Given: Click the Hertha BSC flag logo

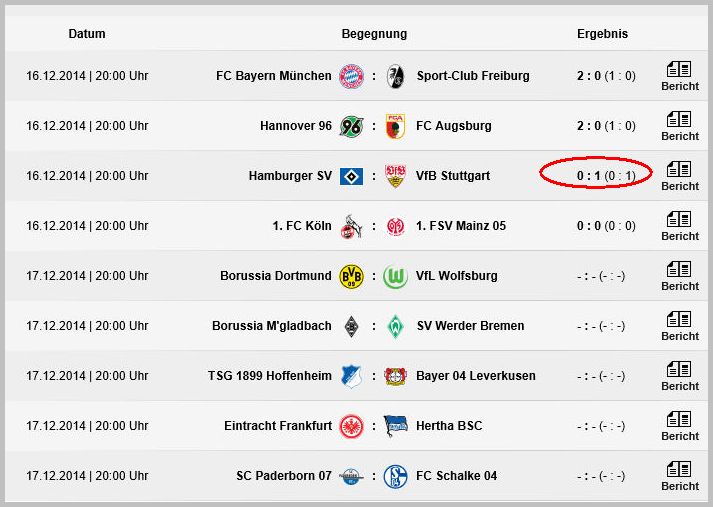Looking at the screenshot, I should coord(395,426).
